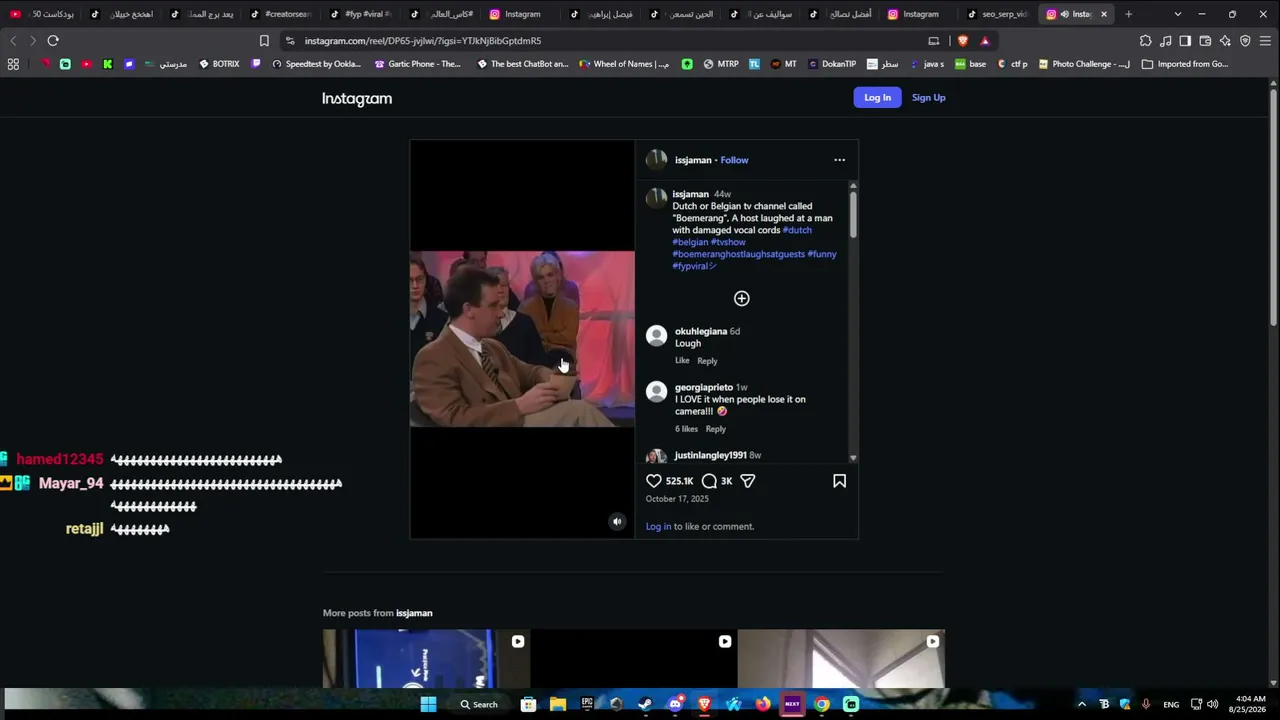
Task: Open Windows taskbar Search
Action: click(479, 704)
